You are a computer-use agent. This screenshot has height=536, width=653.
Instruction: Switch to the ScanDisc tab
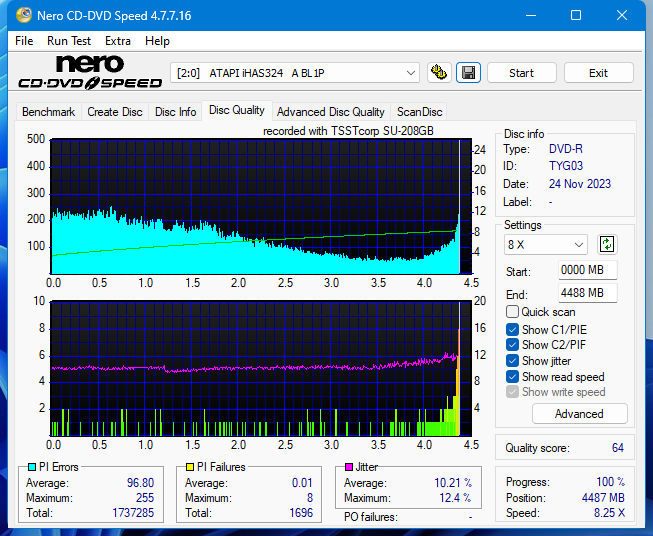[419, 112]
